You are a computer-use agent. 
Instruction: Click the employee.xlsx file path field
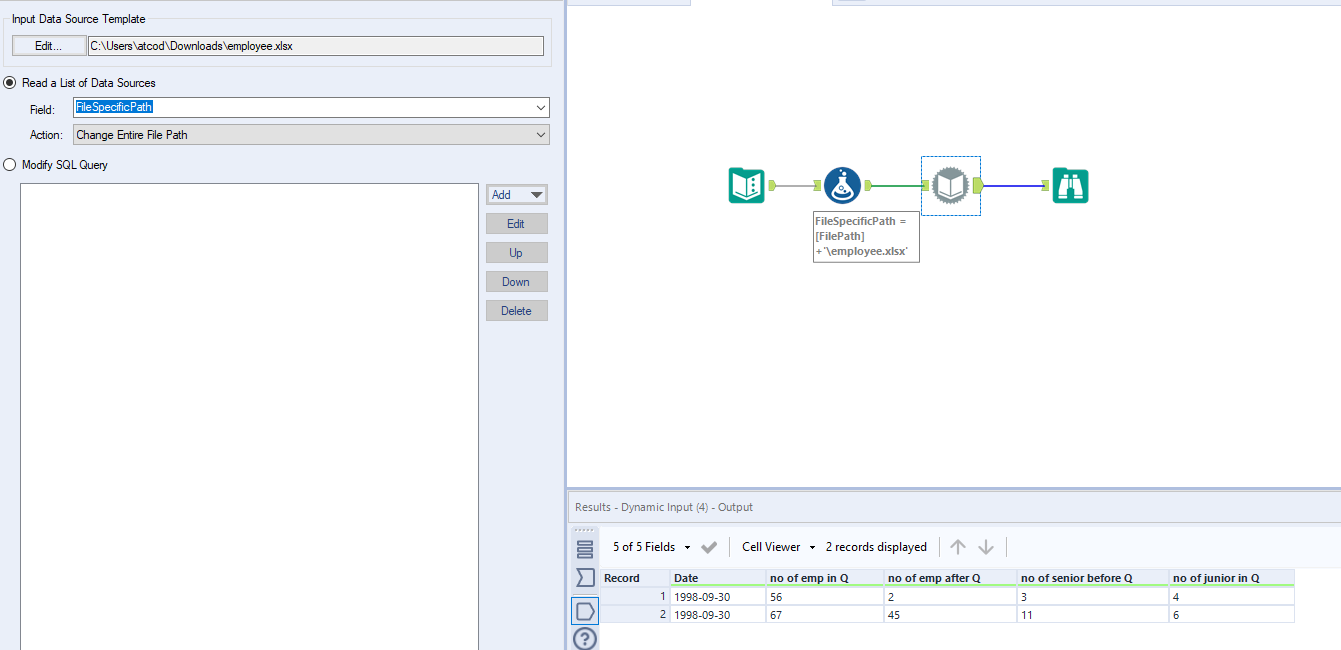(315, 45)
